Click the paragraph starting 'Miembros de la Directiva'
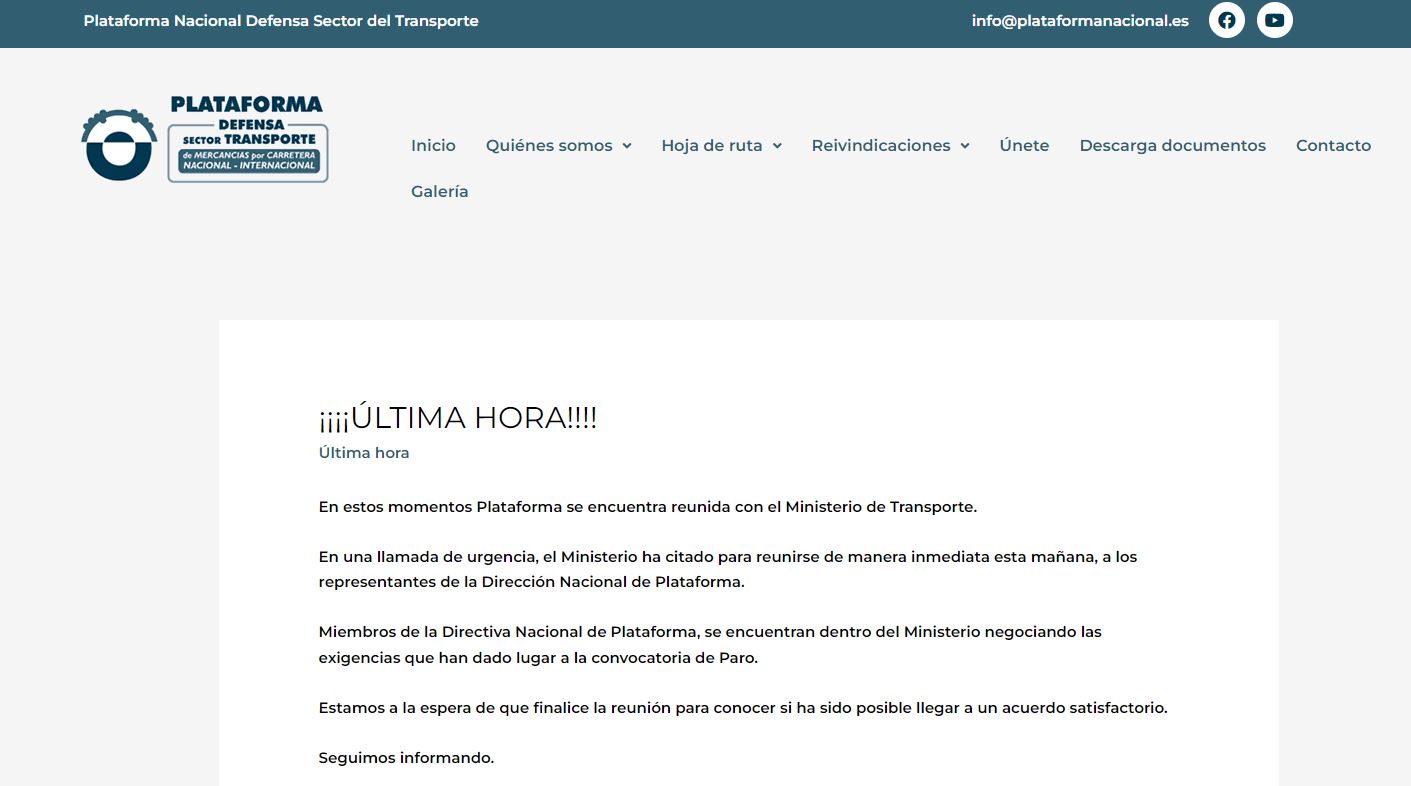Screen dimensions: 1411x786 pyautogui.click(x=710, y=645)
